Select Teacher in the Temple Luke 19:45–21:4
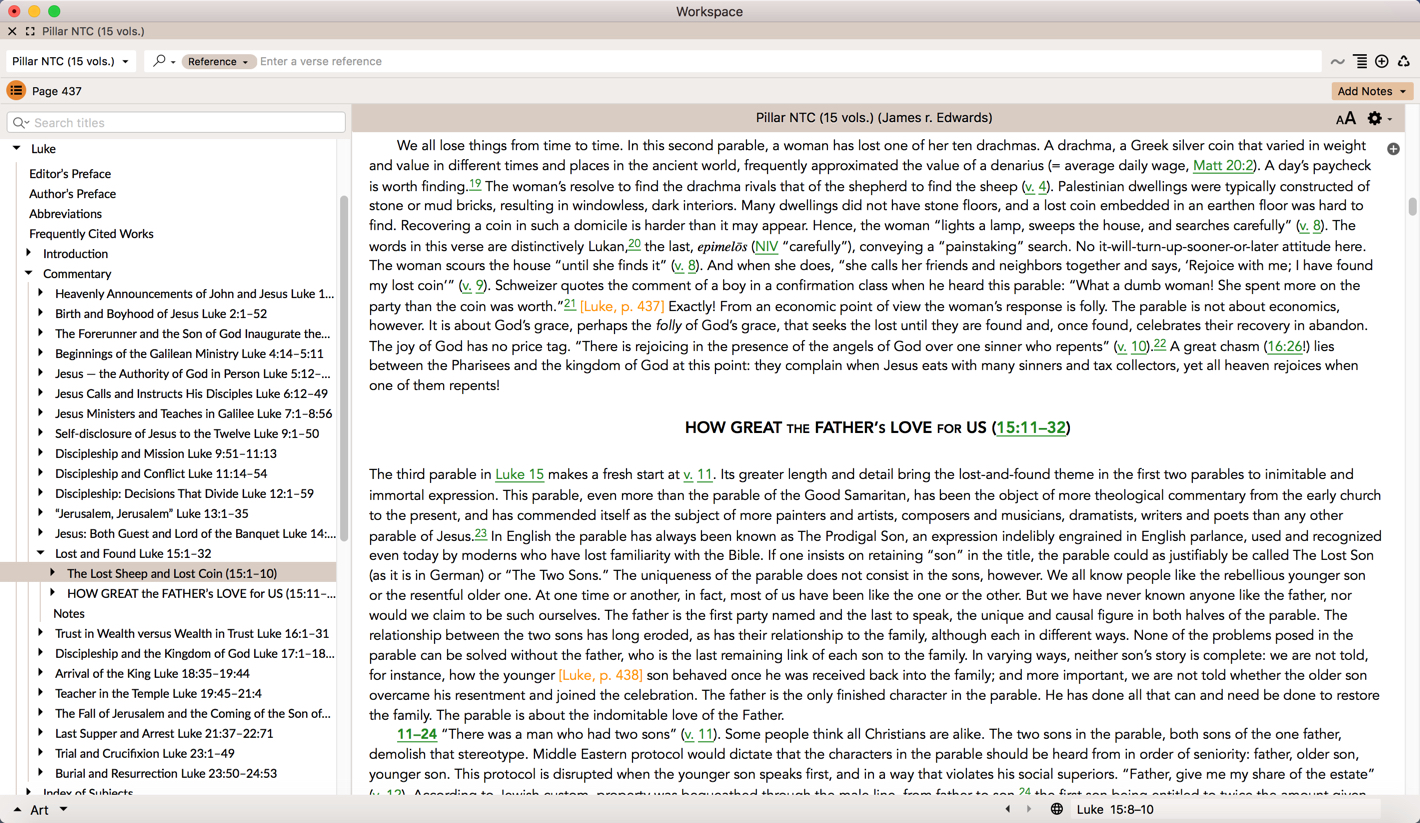Screen dimensions: 1420x823 click(x=158, y=694)
